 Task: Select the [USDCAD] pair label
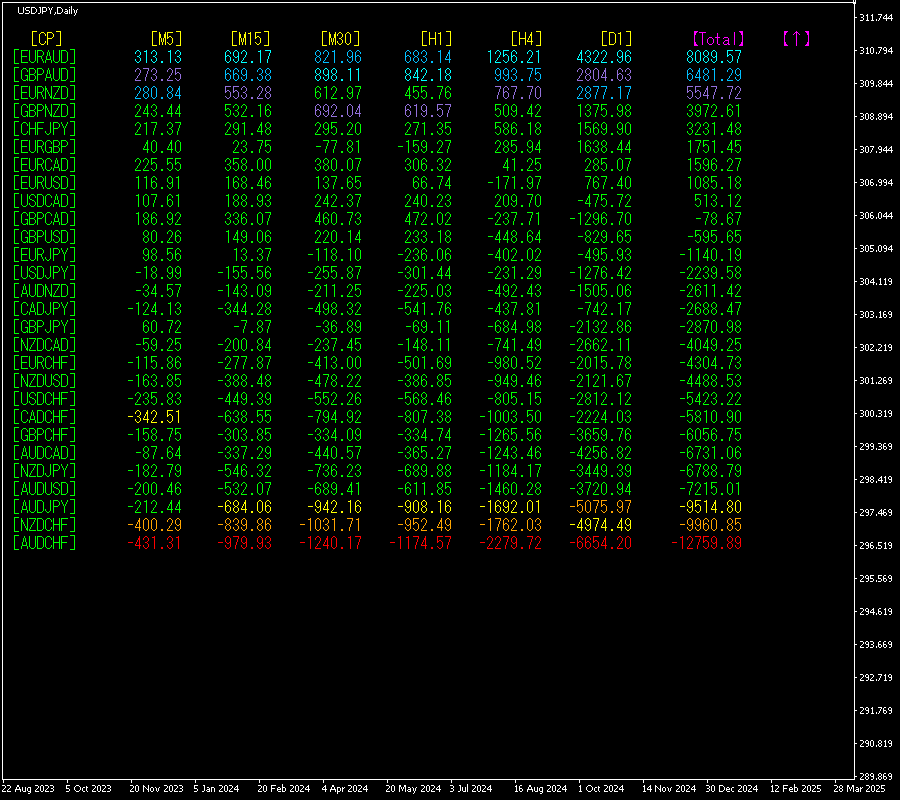[44, 201]
